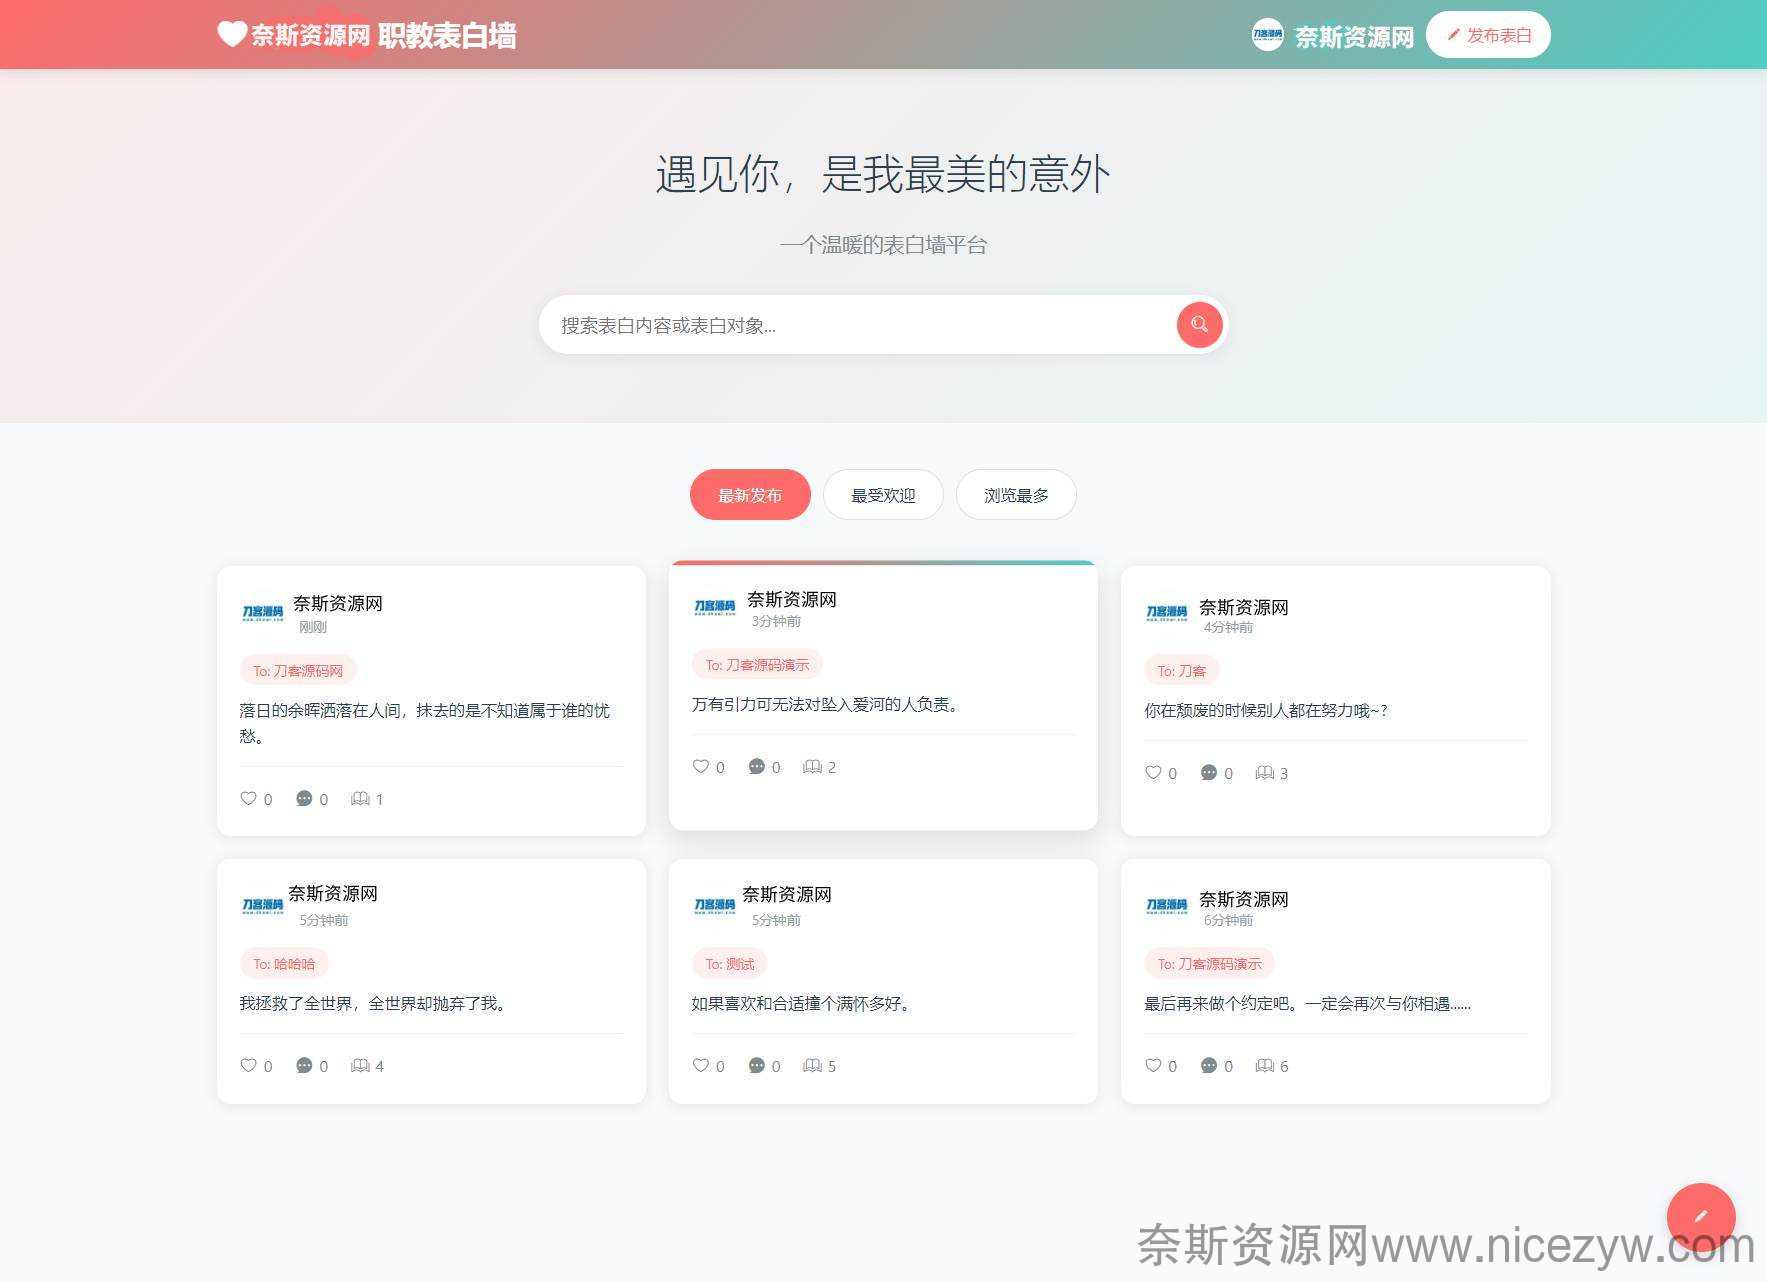Screen dimensions: 1767x1282
Task: Click the To: 哈哈哈 tag
Action: coord(284,963)
